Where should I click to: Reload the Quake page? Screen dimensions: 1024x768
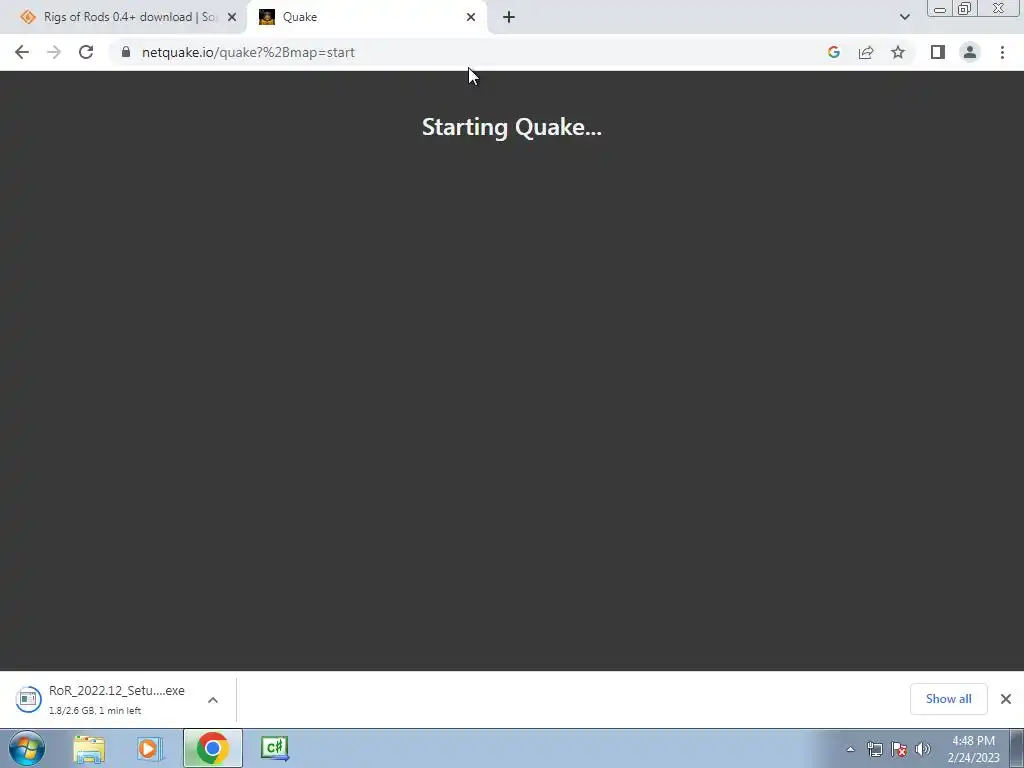(x=86, y=52)
